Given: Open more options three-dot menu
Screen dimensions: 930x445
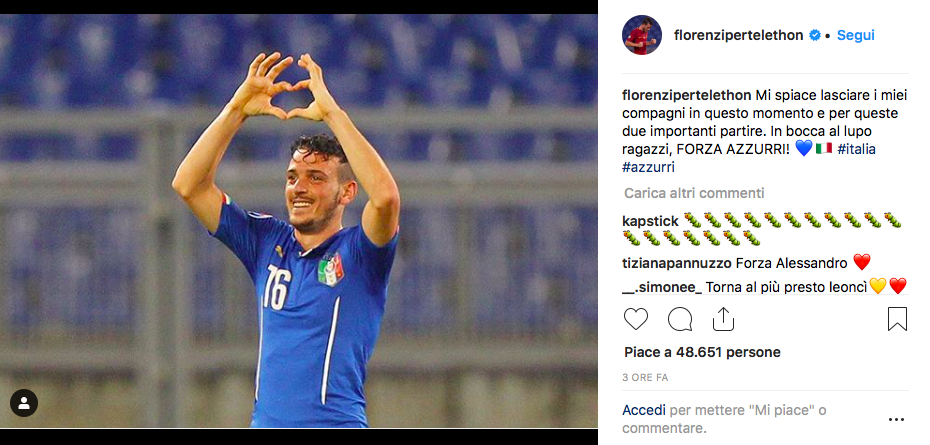Looking at the screenshot, I should point(896,419).
